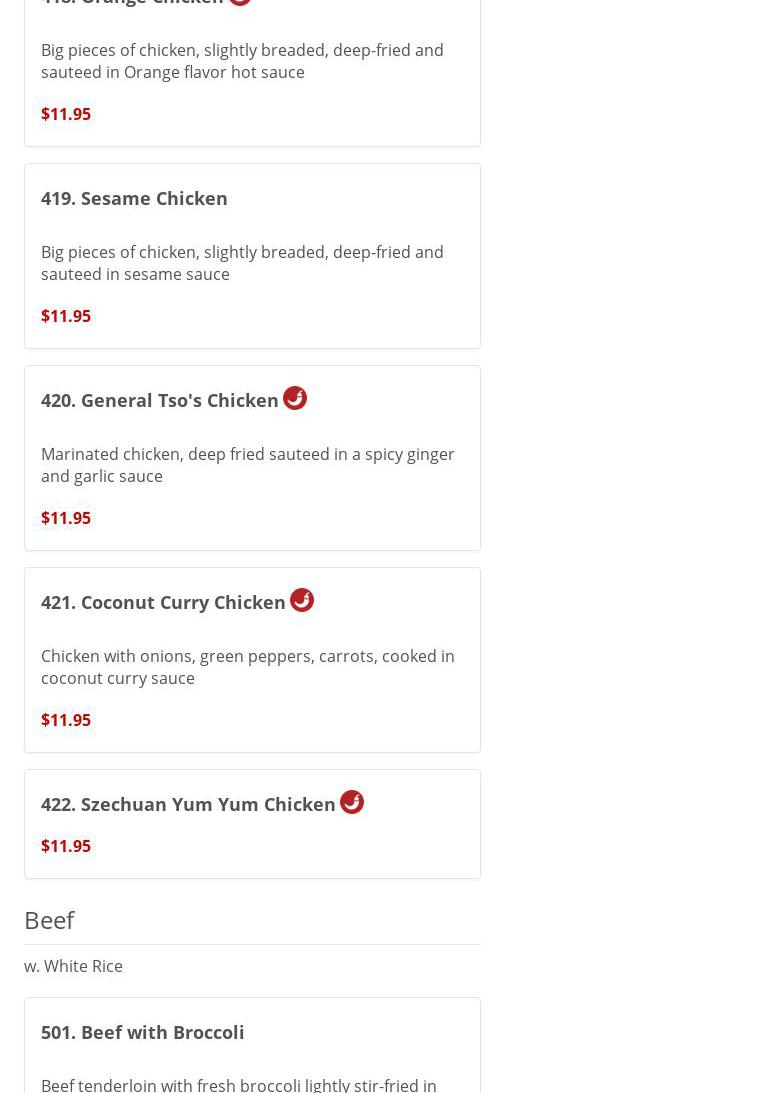Click the General Tso's Chicken $11.95 price
770x1093 pixels.
point(66,518)
